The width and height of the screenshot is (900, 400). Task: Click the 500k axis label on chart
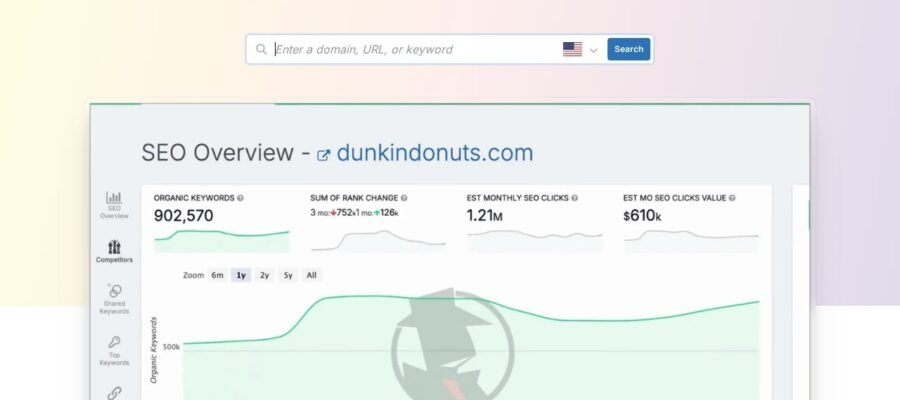click(x=171, y=347)
